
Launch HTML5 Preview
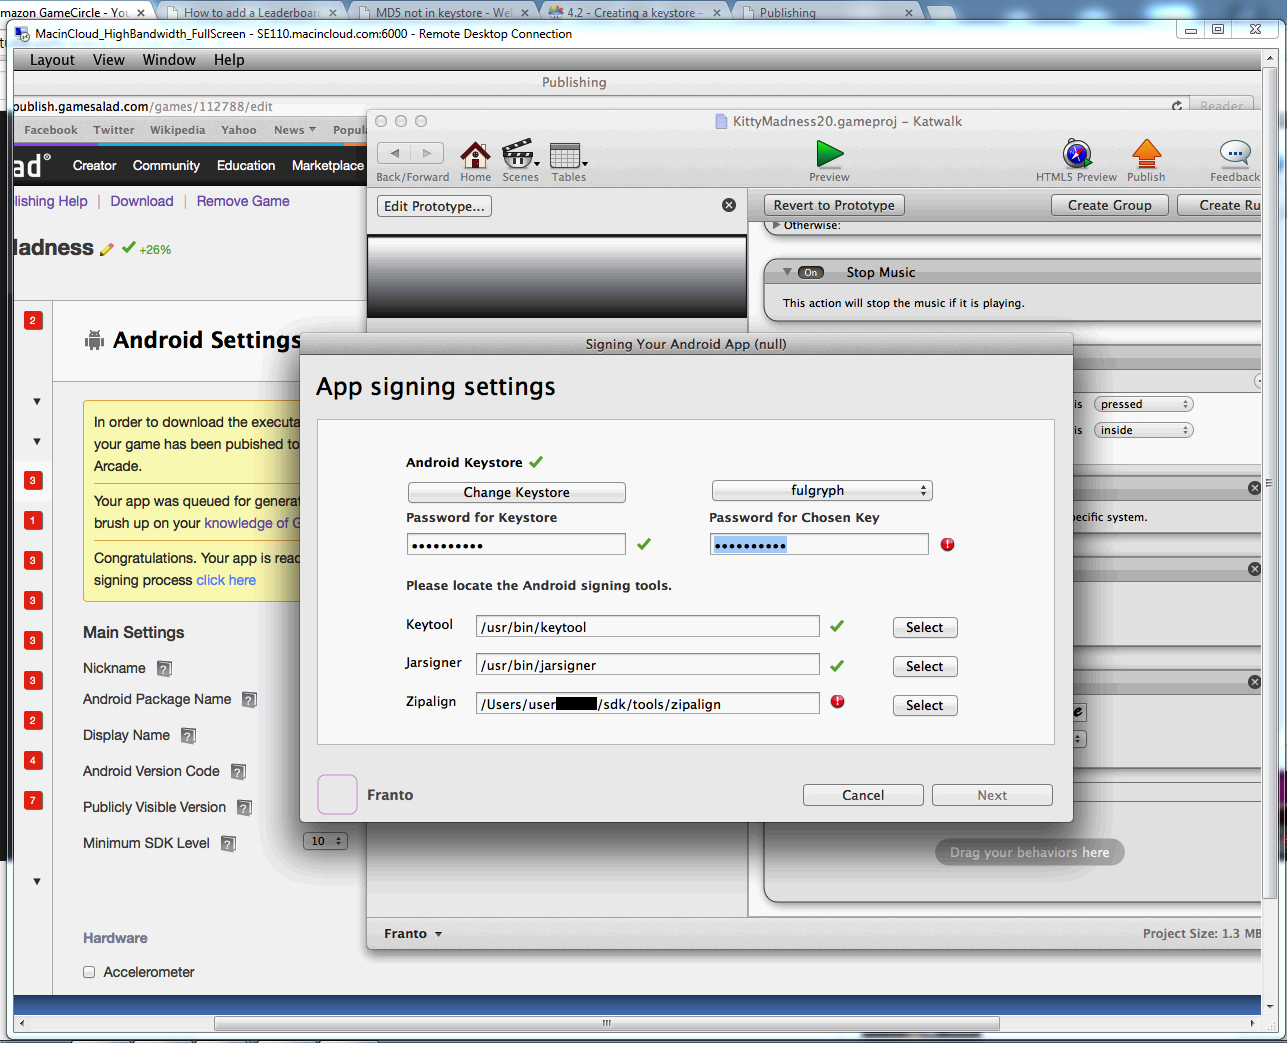[1077, 154]
